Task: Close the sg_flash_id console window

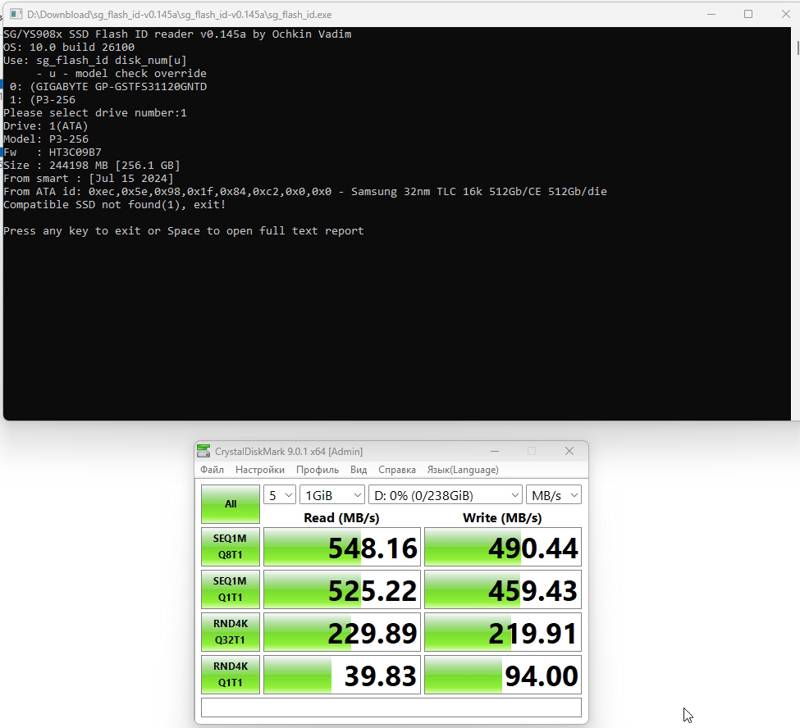Action: coord(783,14)
